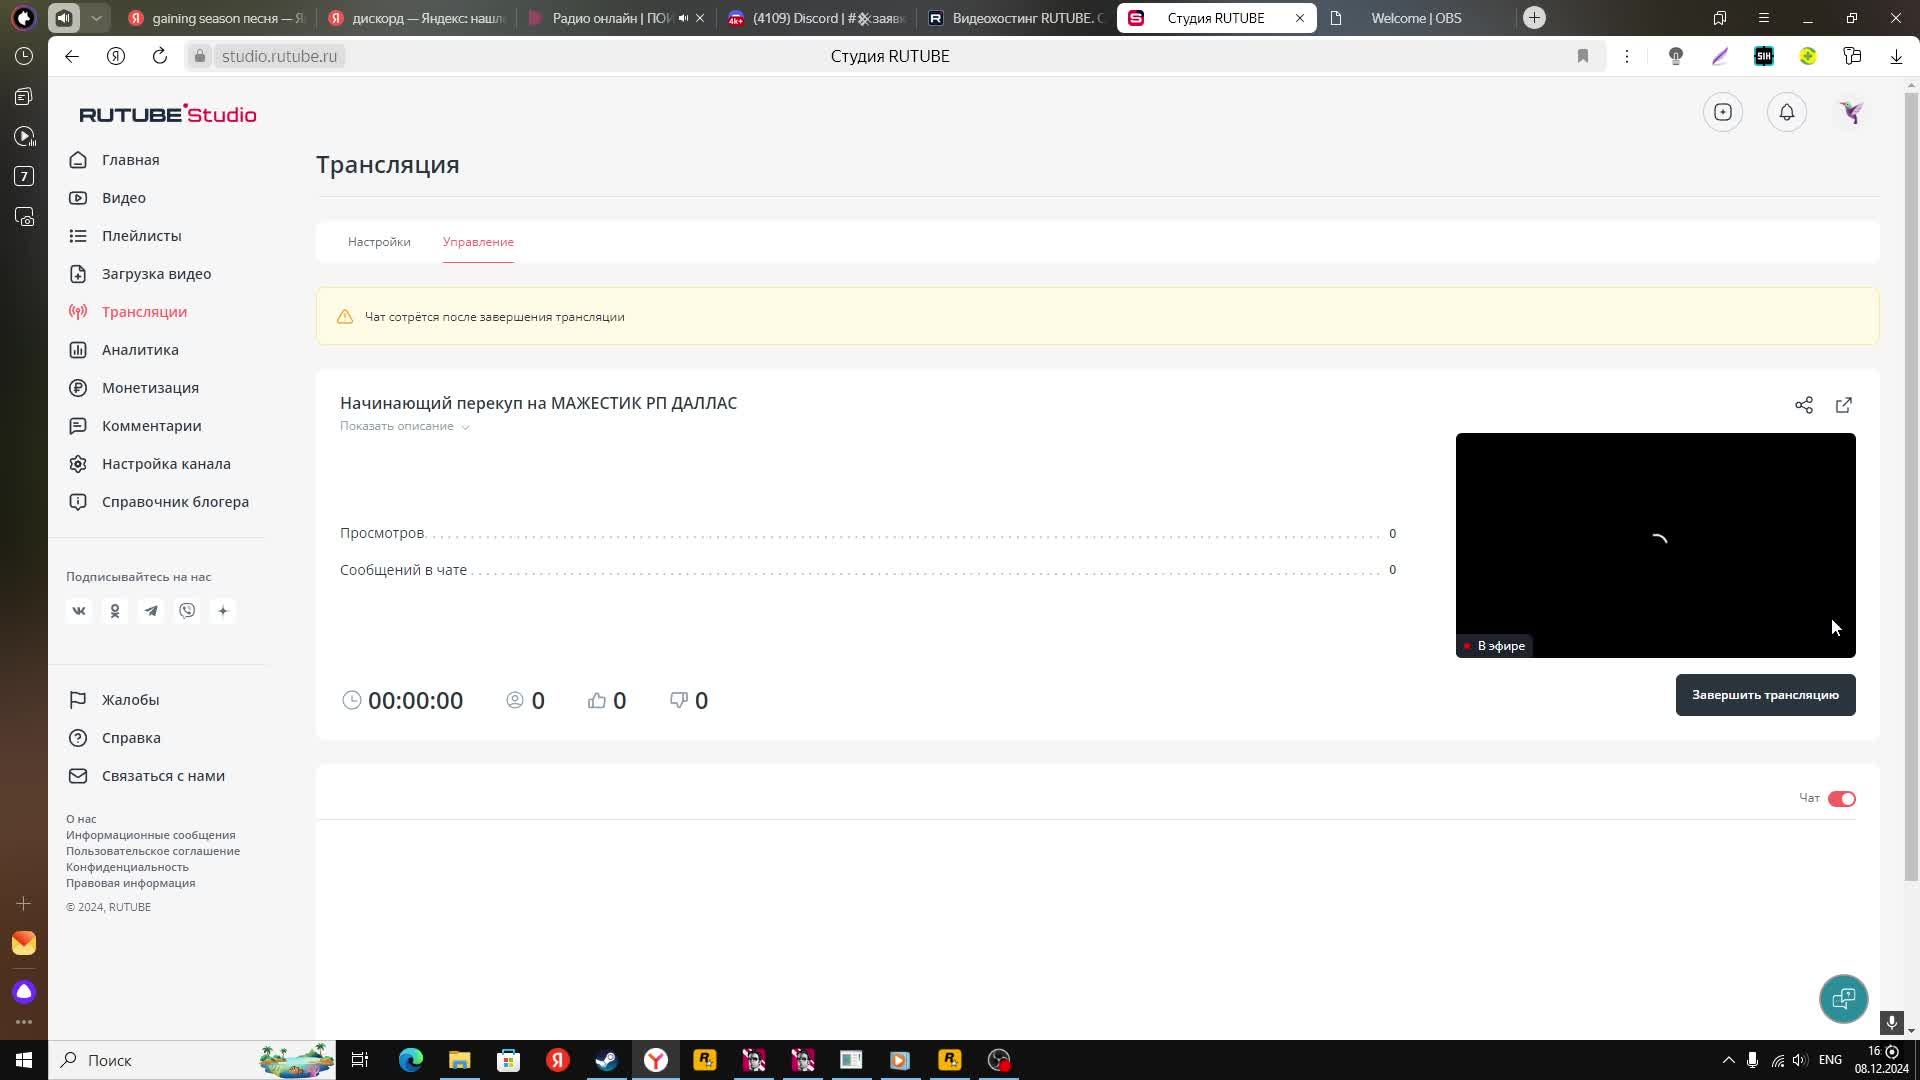
Task: Open О нас footer link
Action: pyautogui.click(x=81, y=819)
